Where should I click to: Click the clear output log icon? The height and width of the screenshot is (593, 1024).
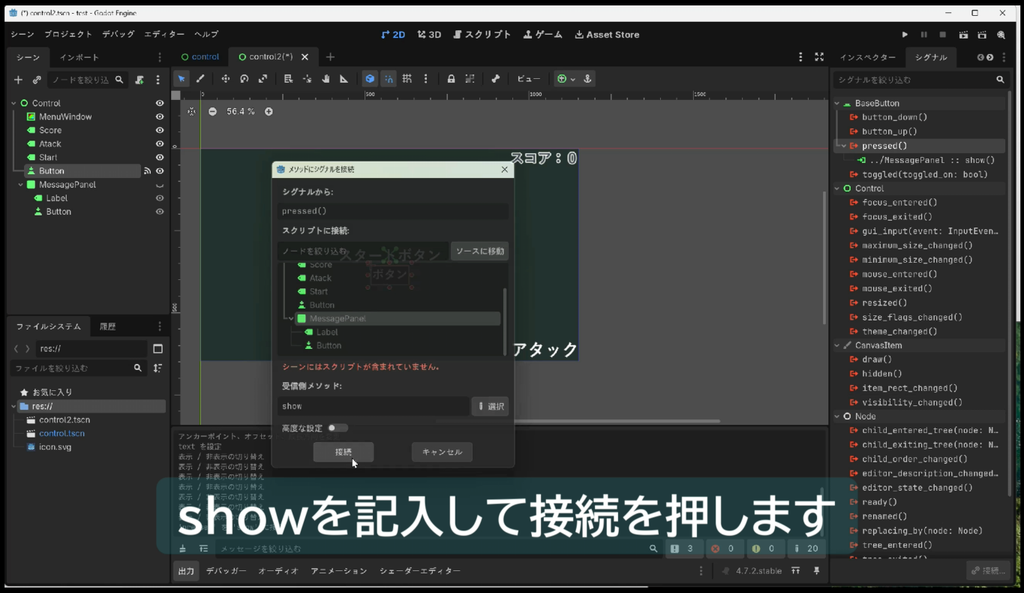click(183, 549)
